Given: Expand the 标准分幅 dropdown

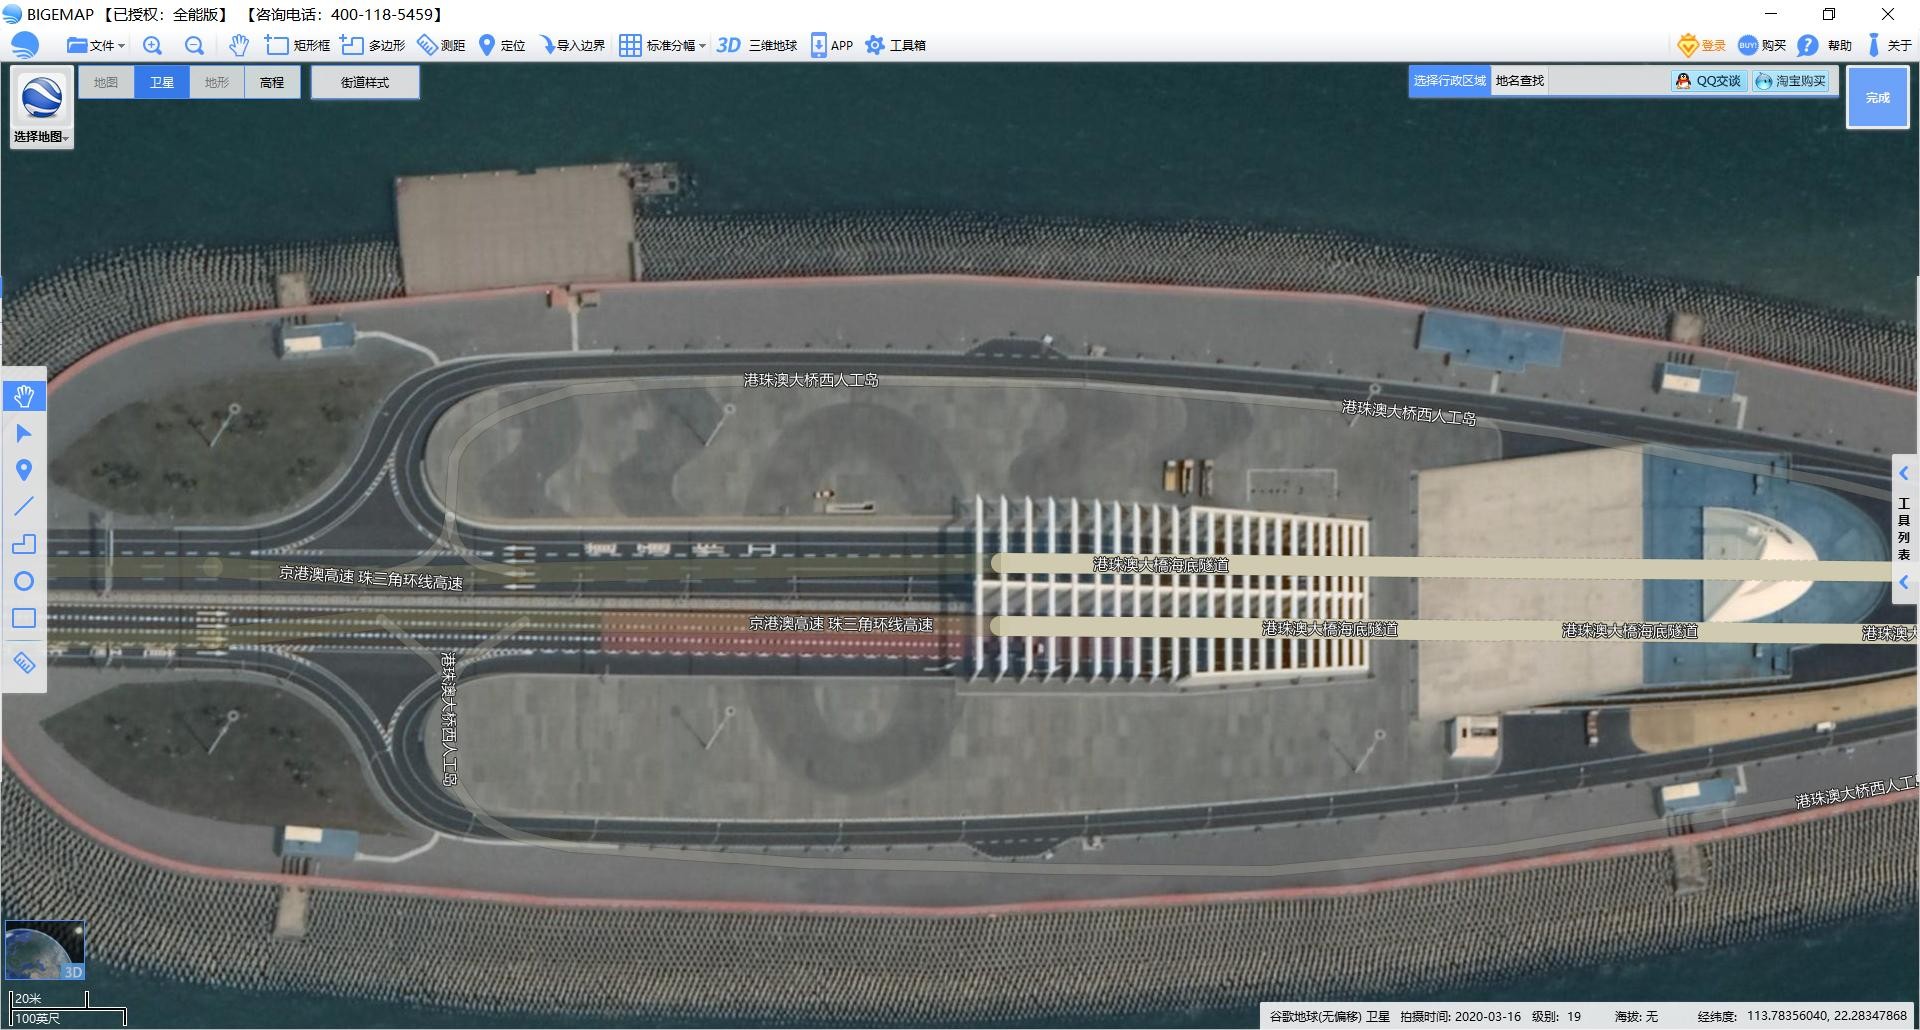Looking at the screenshot, I should coord(663,45).
